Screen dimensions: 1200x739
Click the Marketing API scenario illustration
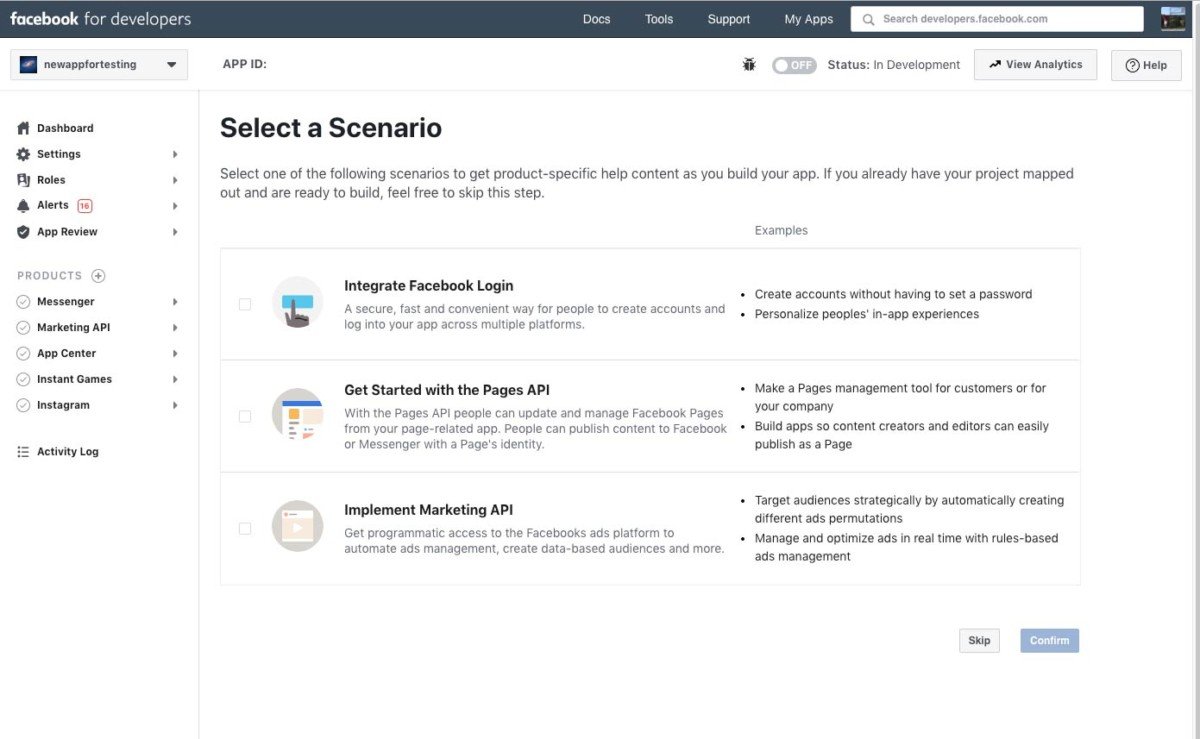click(297, 526)
